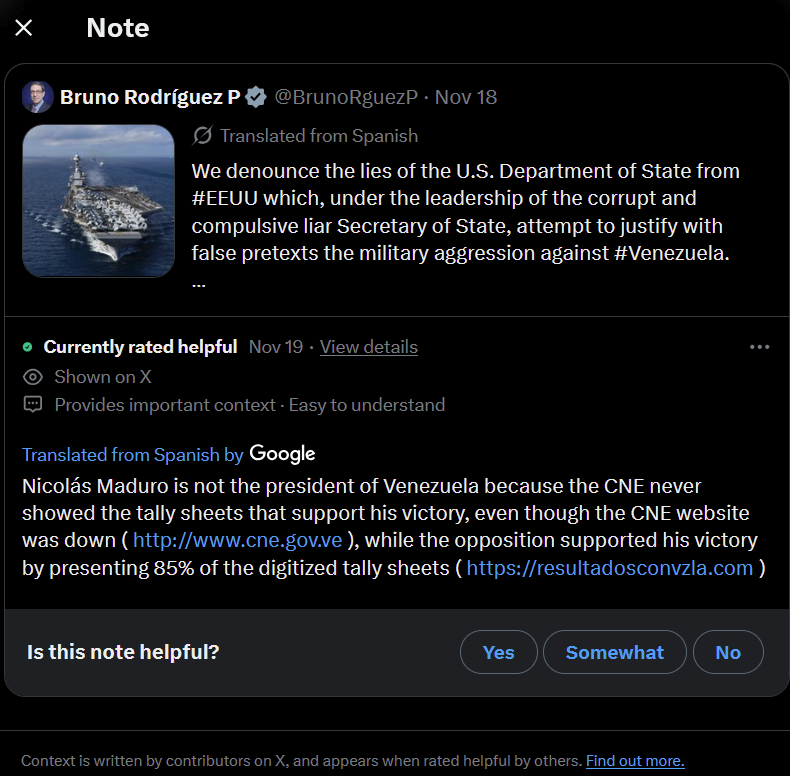Rate the note not helpful with No
The height and width of the screenshot is (776, 790).
point(728,652)
